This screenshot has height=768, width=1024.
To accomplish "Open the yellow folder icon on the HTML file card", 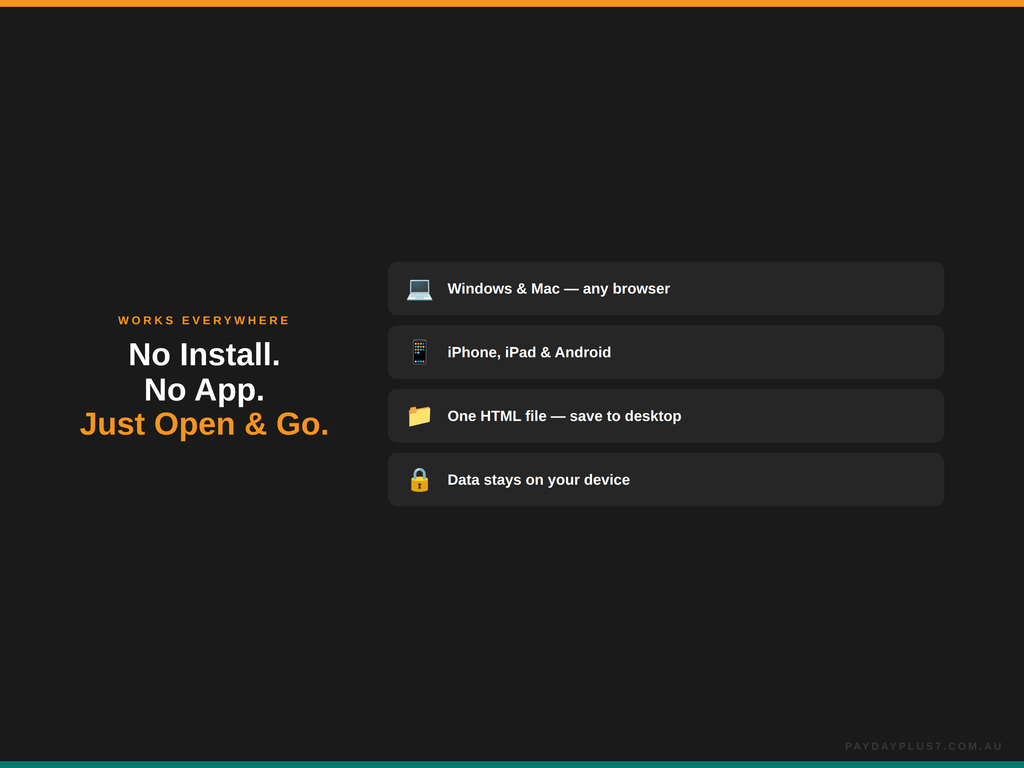I will click(419, 416).
